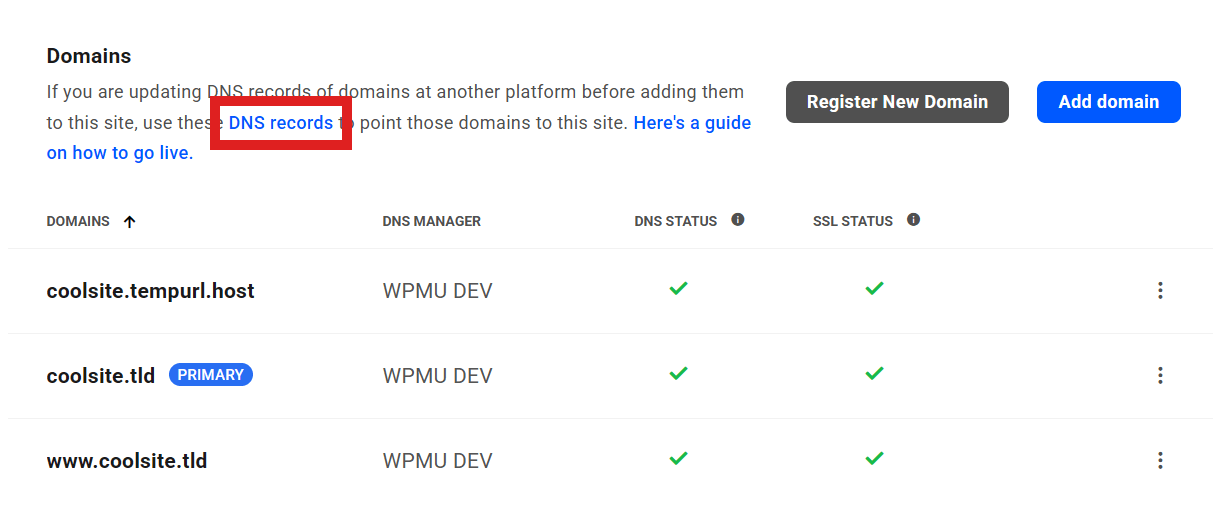
Task: Click the Add domain button
Action: [x=1109, y=102]
